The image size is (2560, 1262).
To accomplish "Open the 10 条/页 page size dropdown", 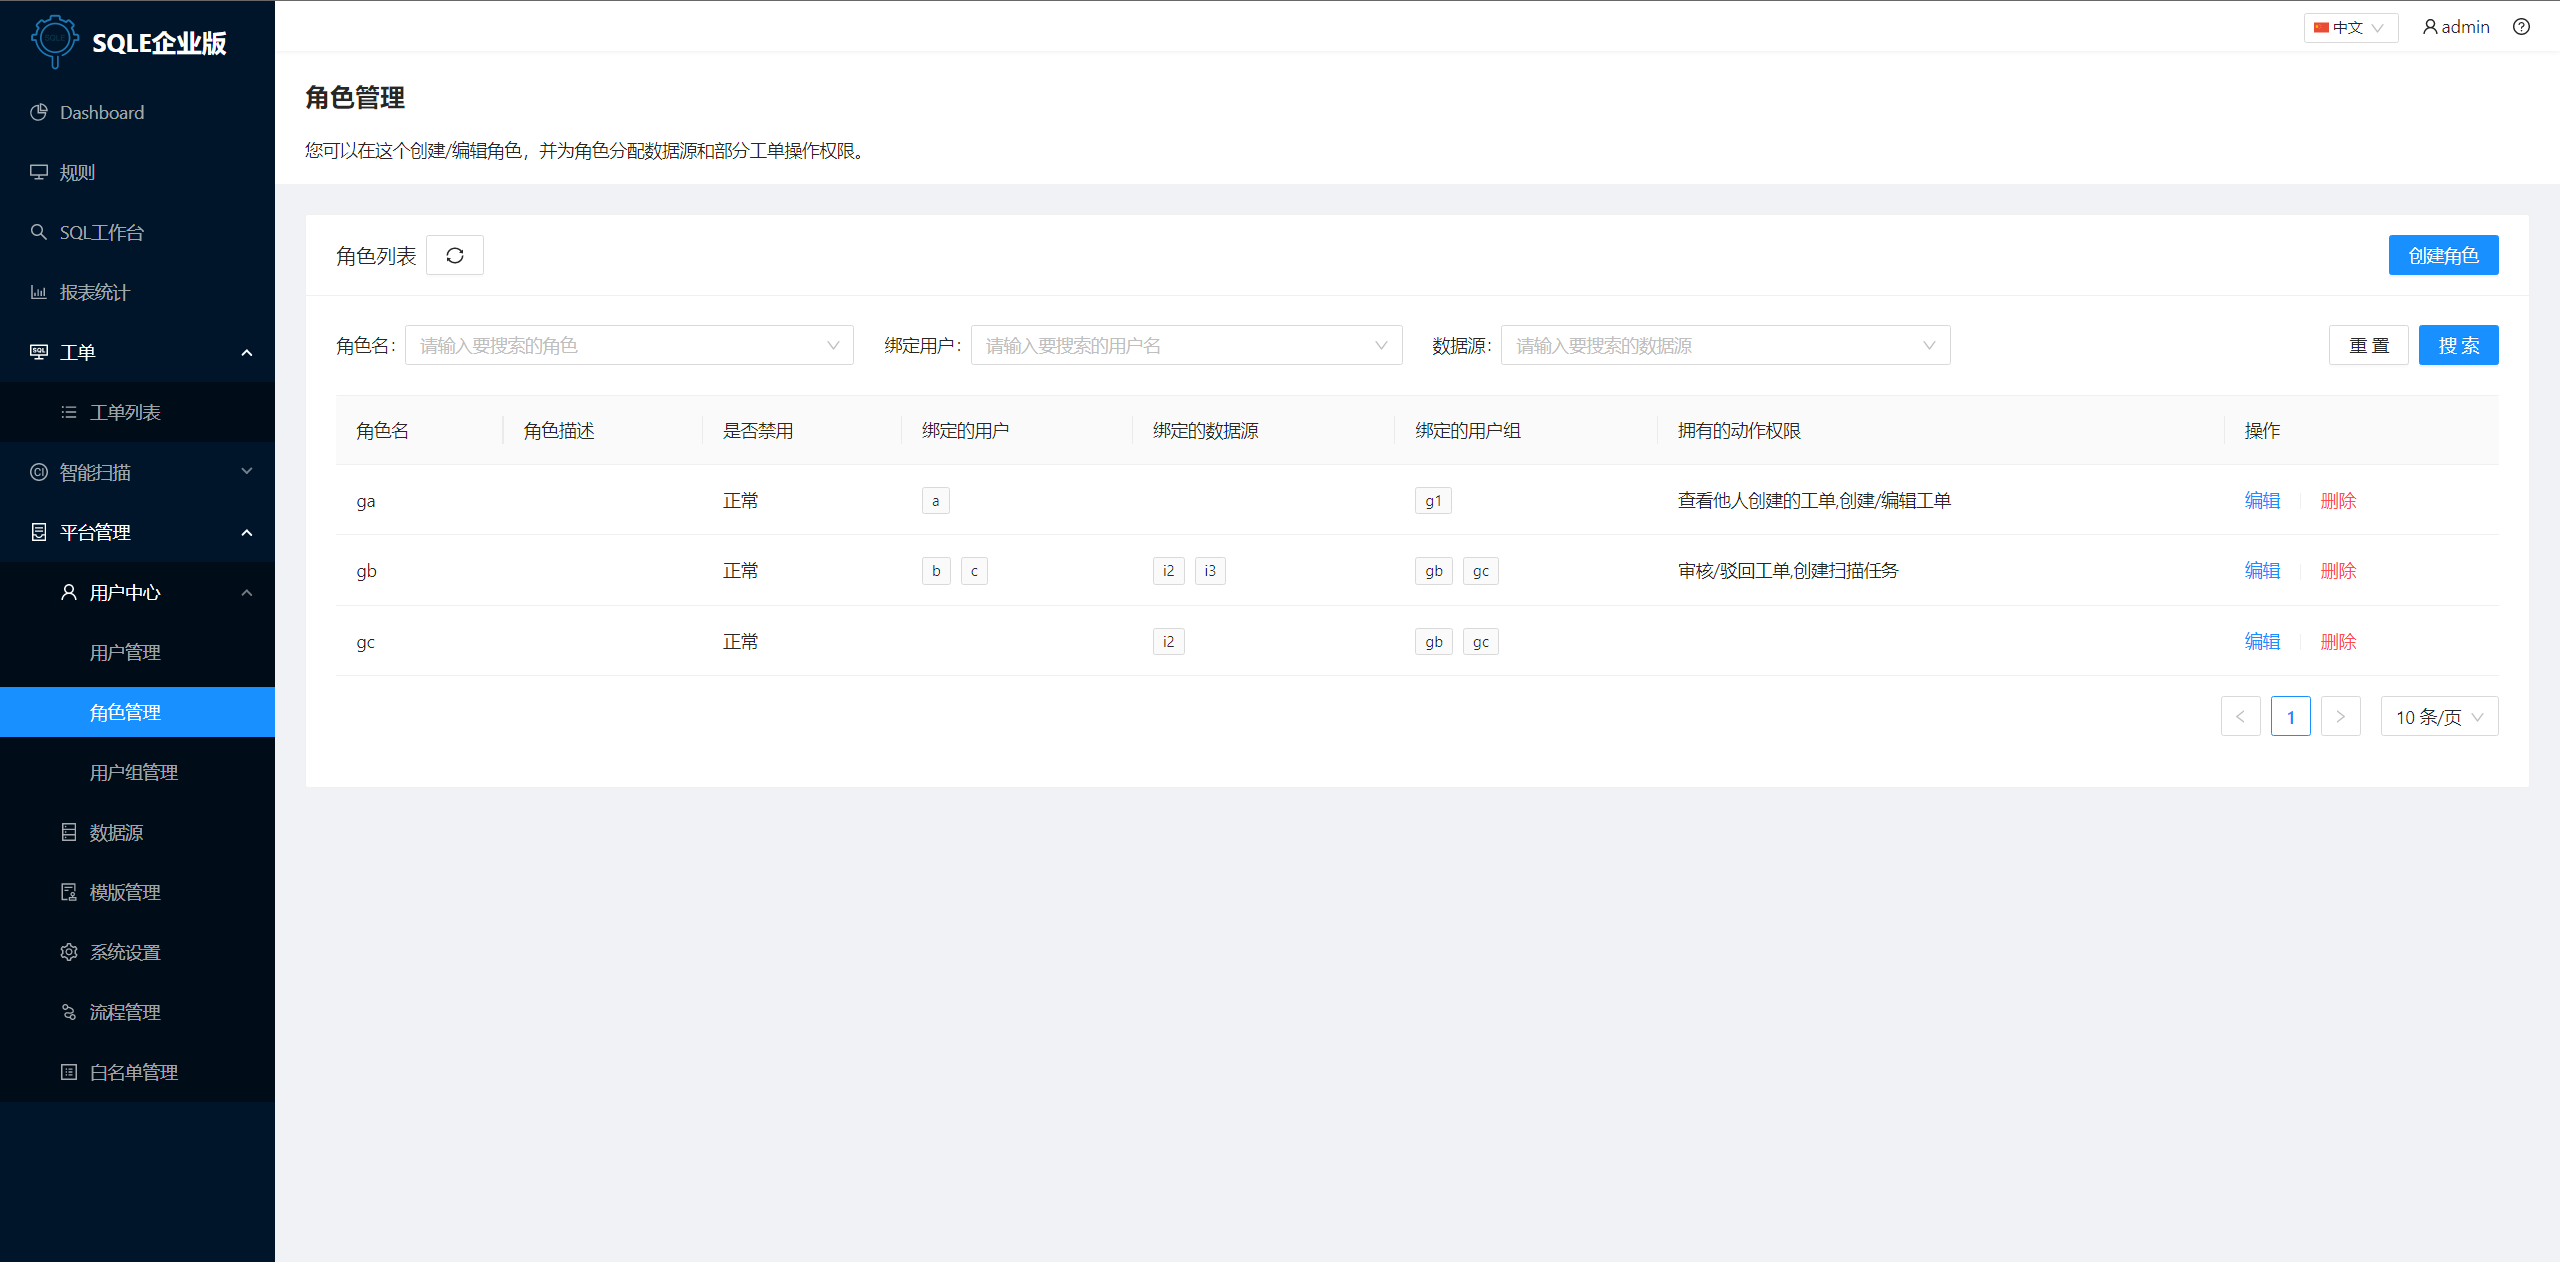I will coord(2439,716).
